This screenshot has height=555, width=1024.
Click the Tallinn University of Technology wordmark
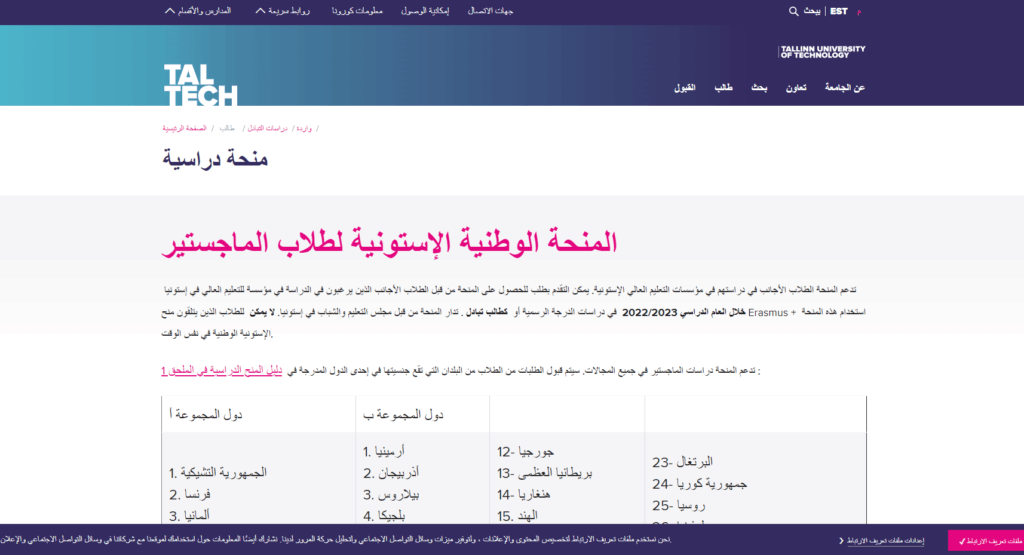pyautogui.click(x=822, y=52)
